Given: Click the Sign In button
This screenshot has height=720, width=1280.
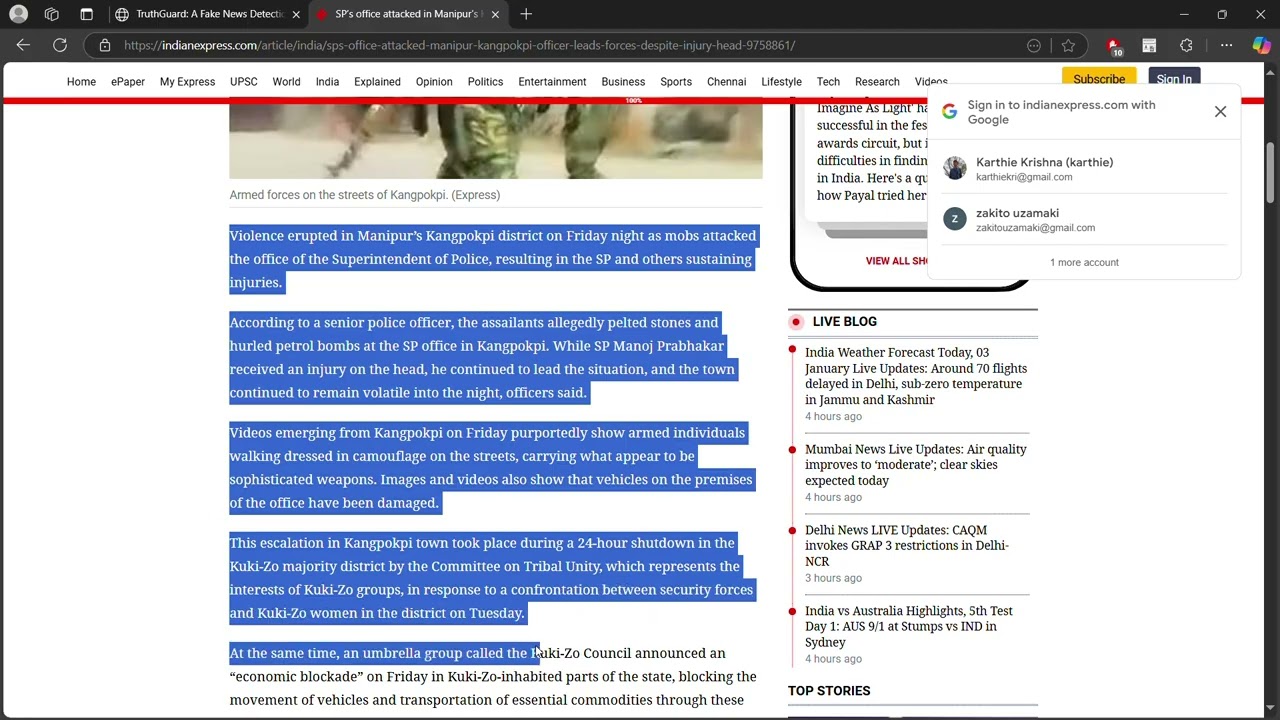Looking at the screenshot, I should coord(1174,79).
